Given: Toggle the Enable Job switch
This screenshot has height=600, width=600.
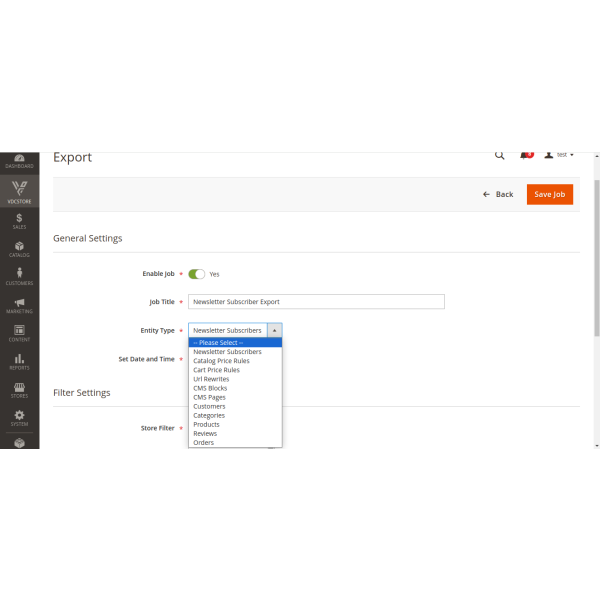Looking at the screenshot, I should coord(196,273).
